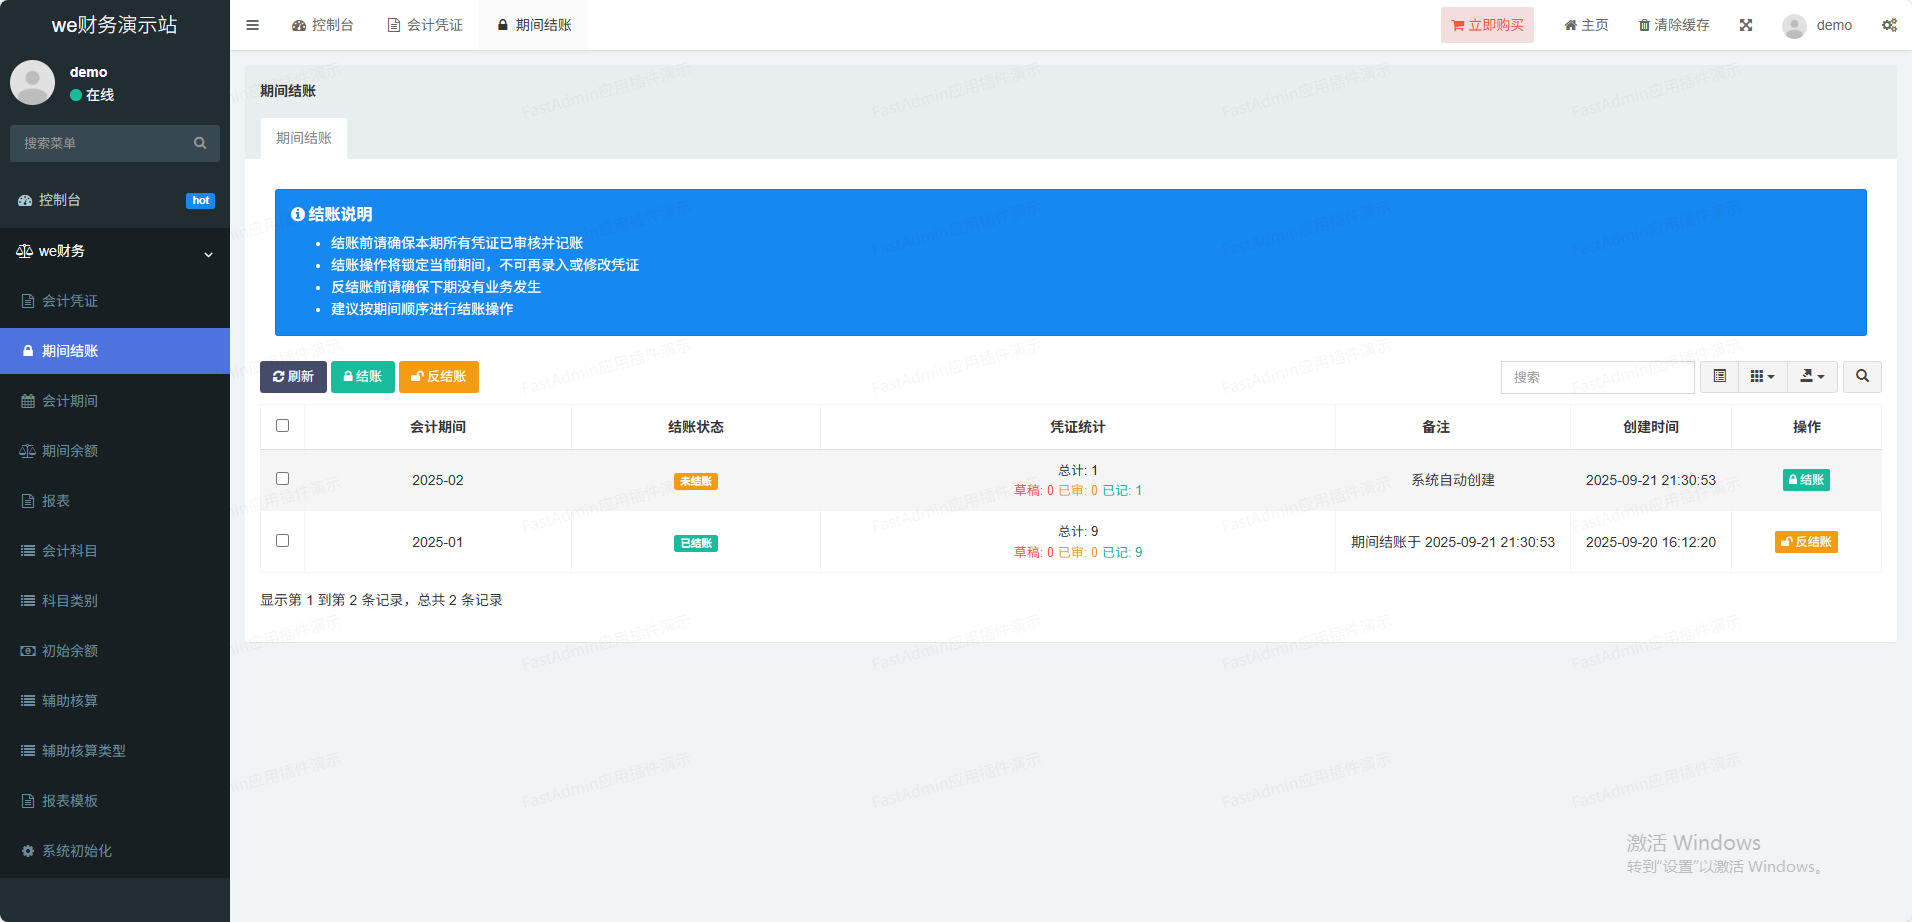
Task: Click the 刷新 refresh button
Action: pos(293,377)
